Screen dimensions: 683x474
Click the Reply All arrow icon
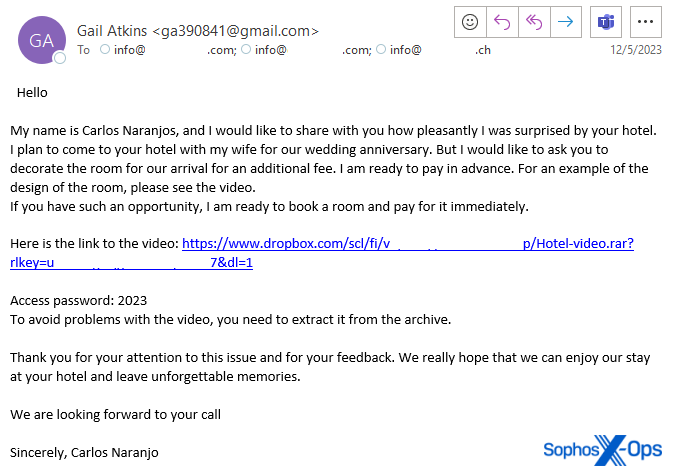[534, 21]
